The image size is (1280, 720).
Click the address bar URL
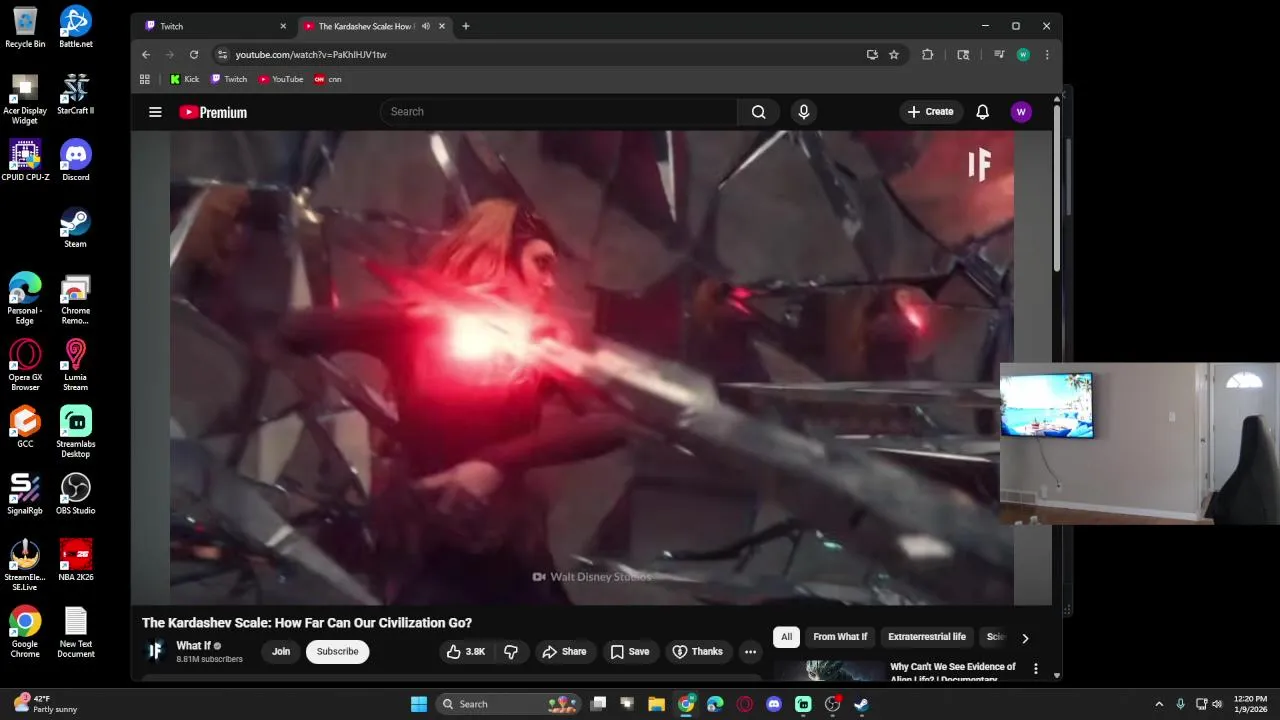coord(311,55)
